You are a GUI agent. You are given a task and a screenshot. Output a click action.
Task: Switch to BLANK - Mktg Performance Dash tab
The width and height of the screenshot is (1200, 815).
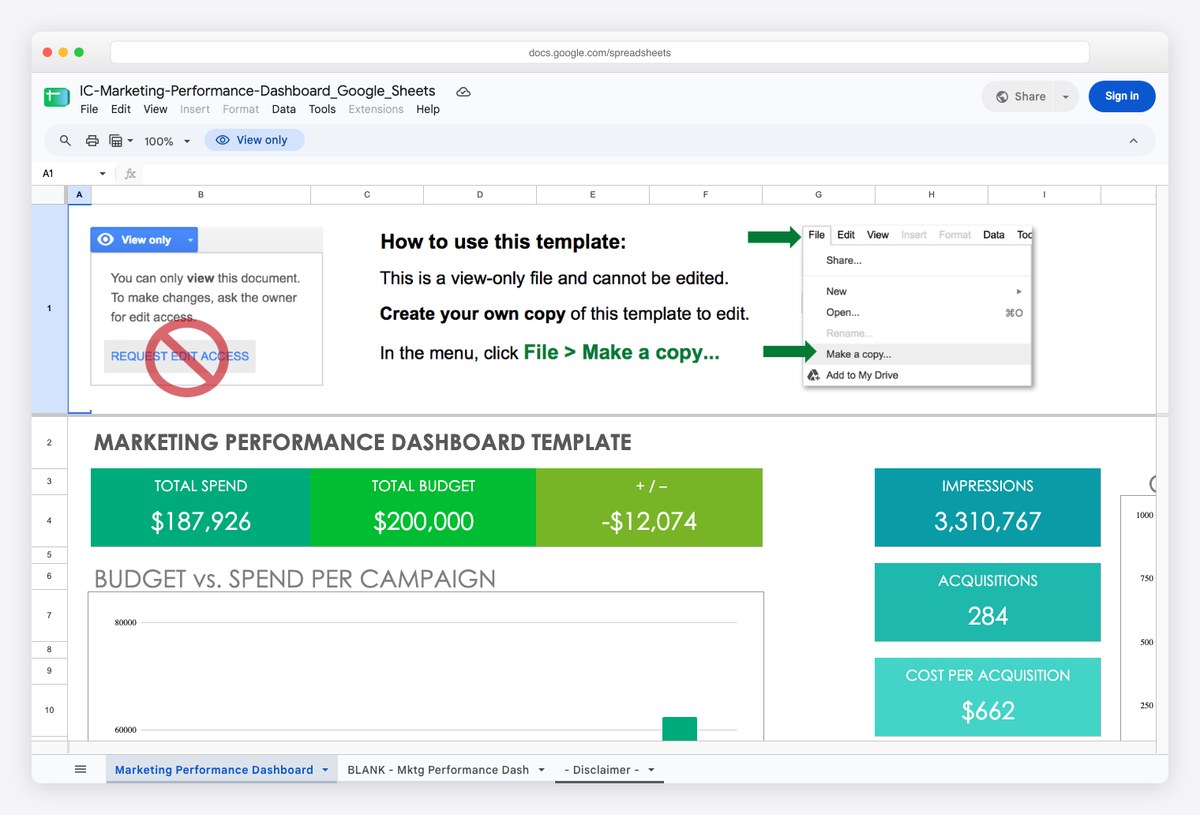point(438,770)
